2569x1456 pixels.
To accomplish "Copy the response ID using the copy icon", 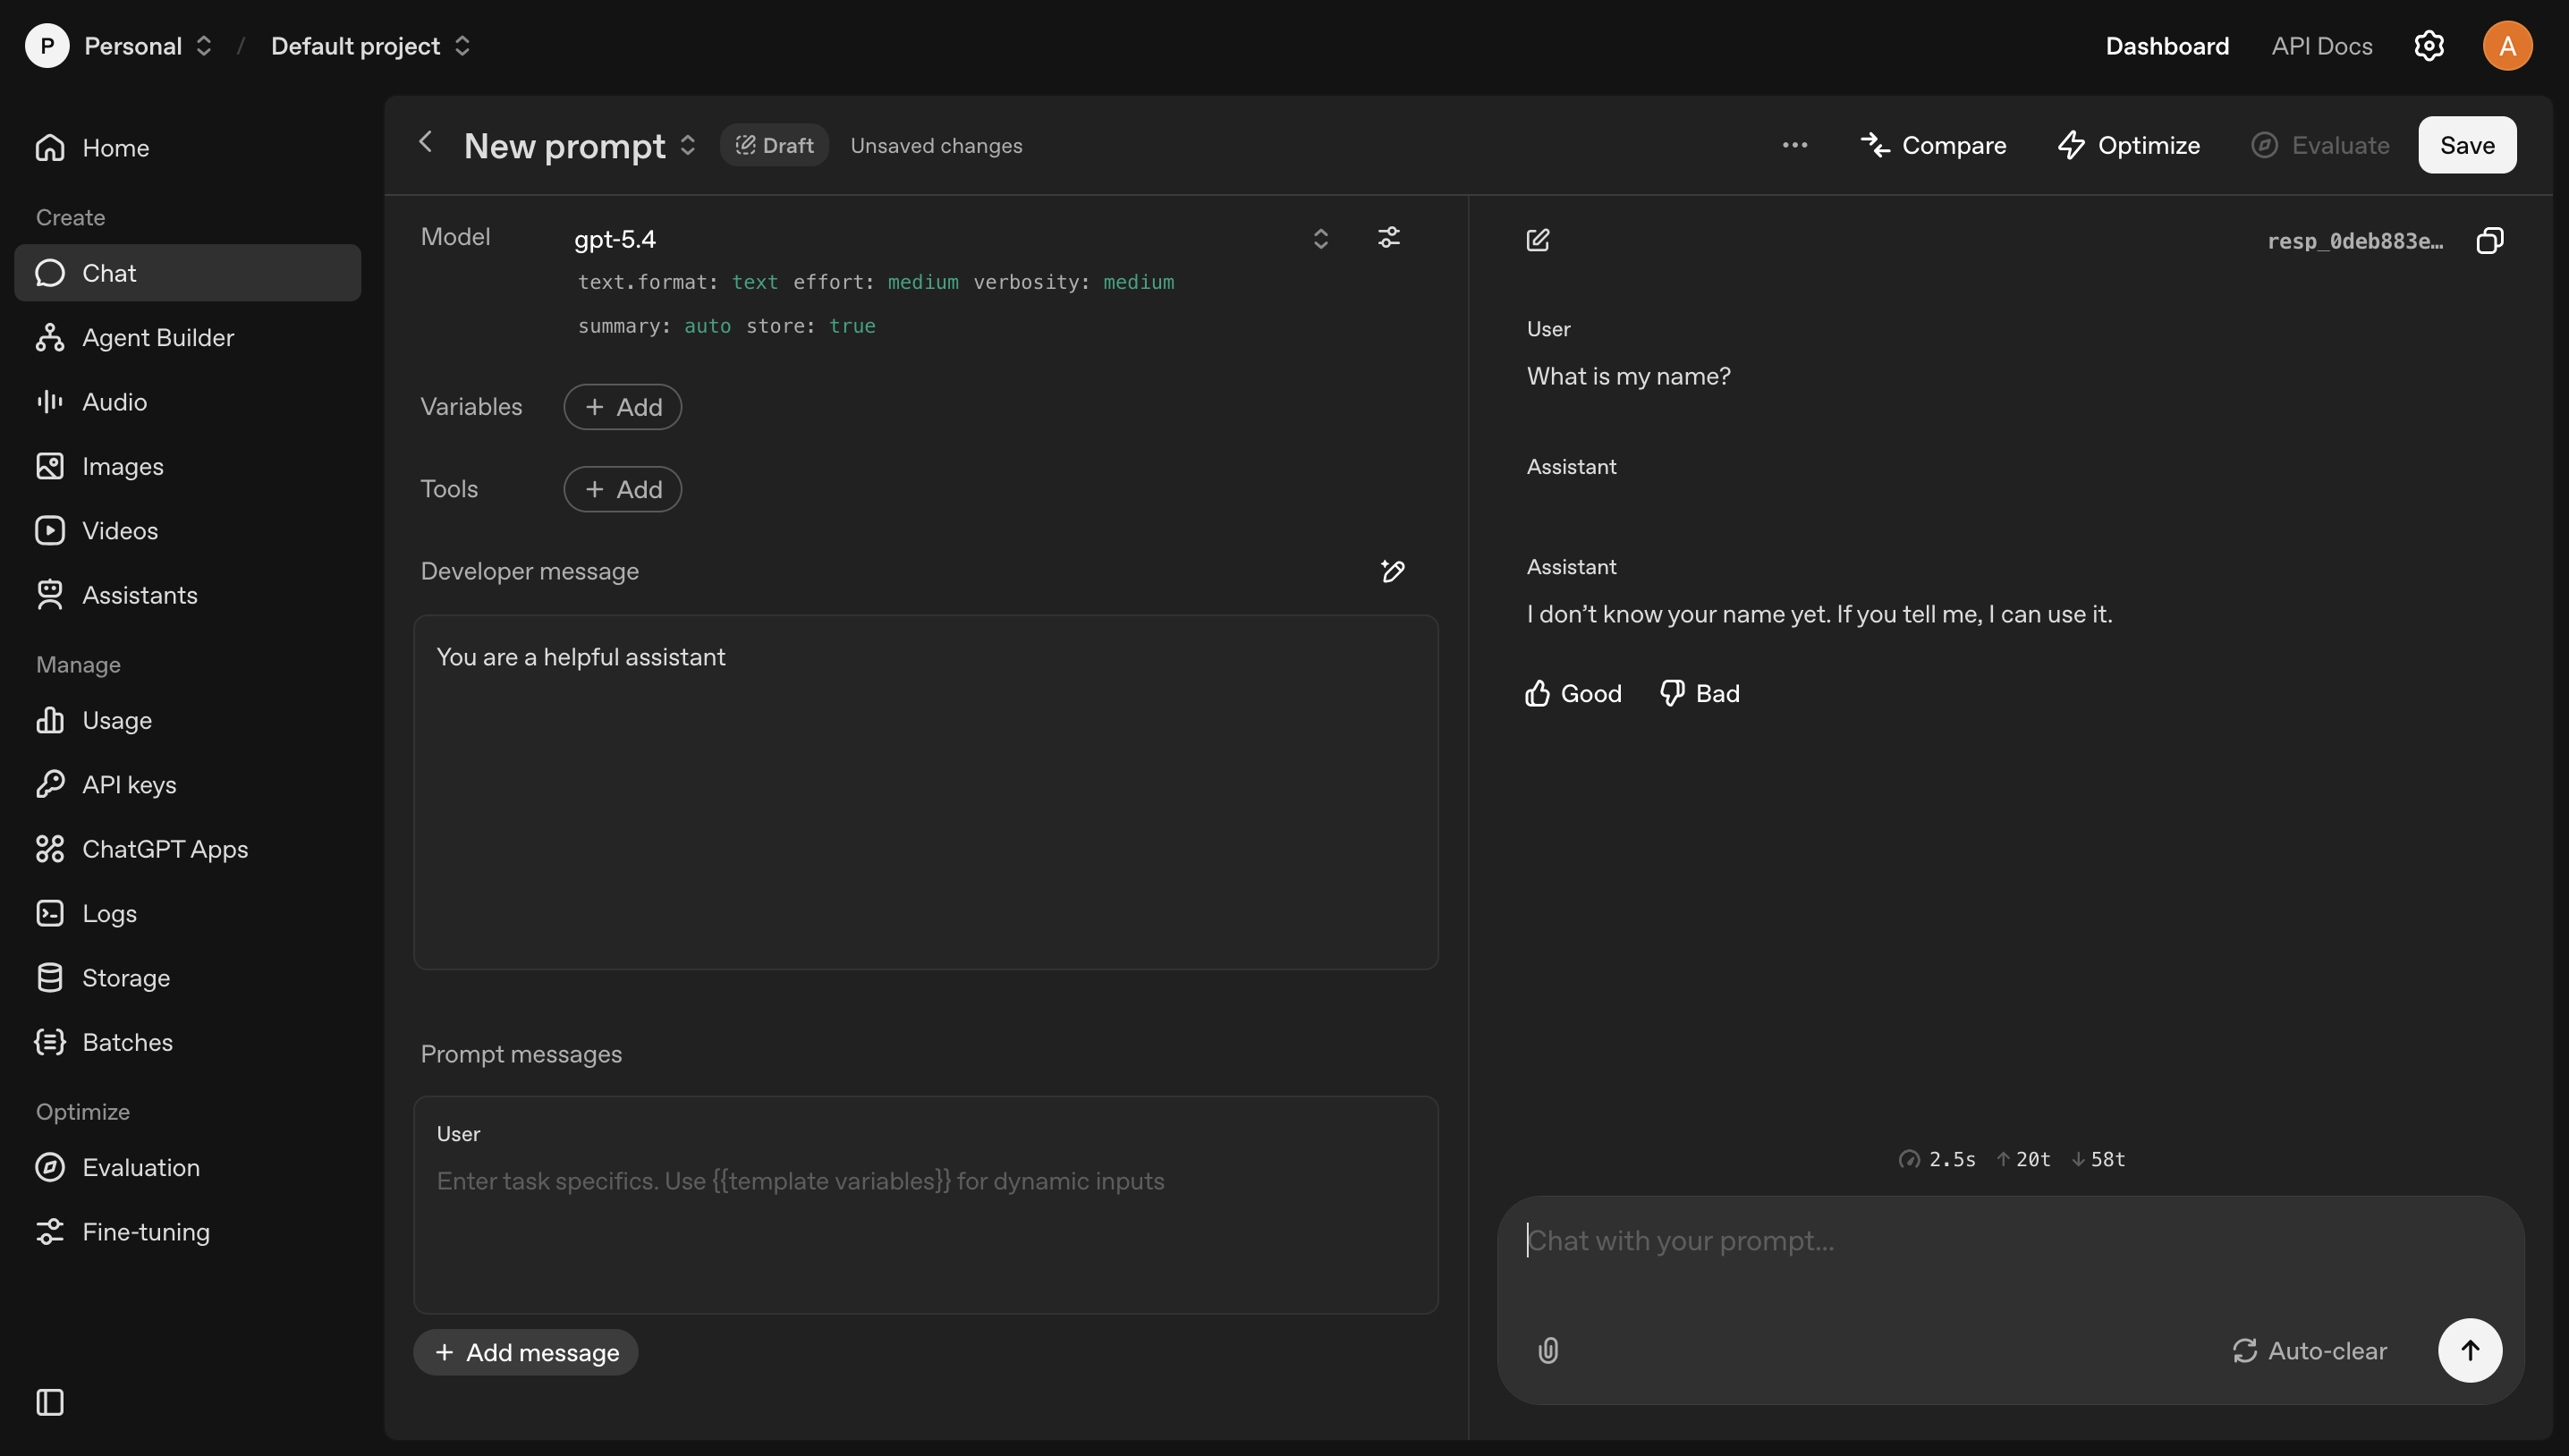I will (x=2490, y=240).
